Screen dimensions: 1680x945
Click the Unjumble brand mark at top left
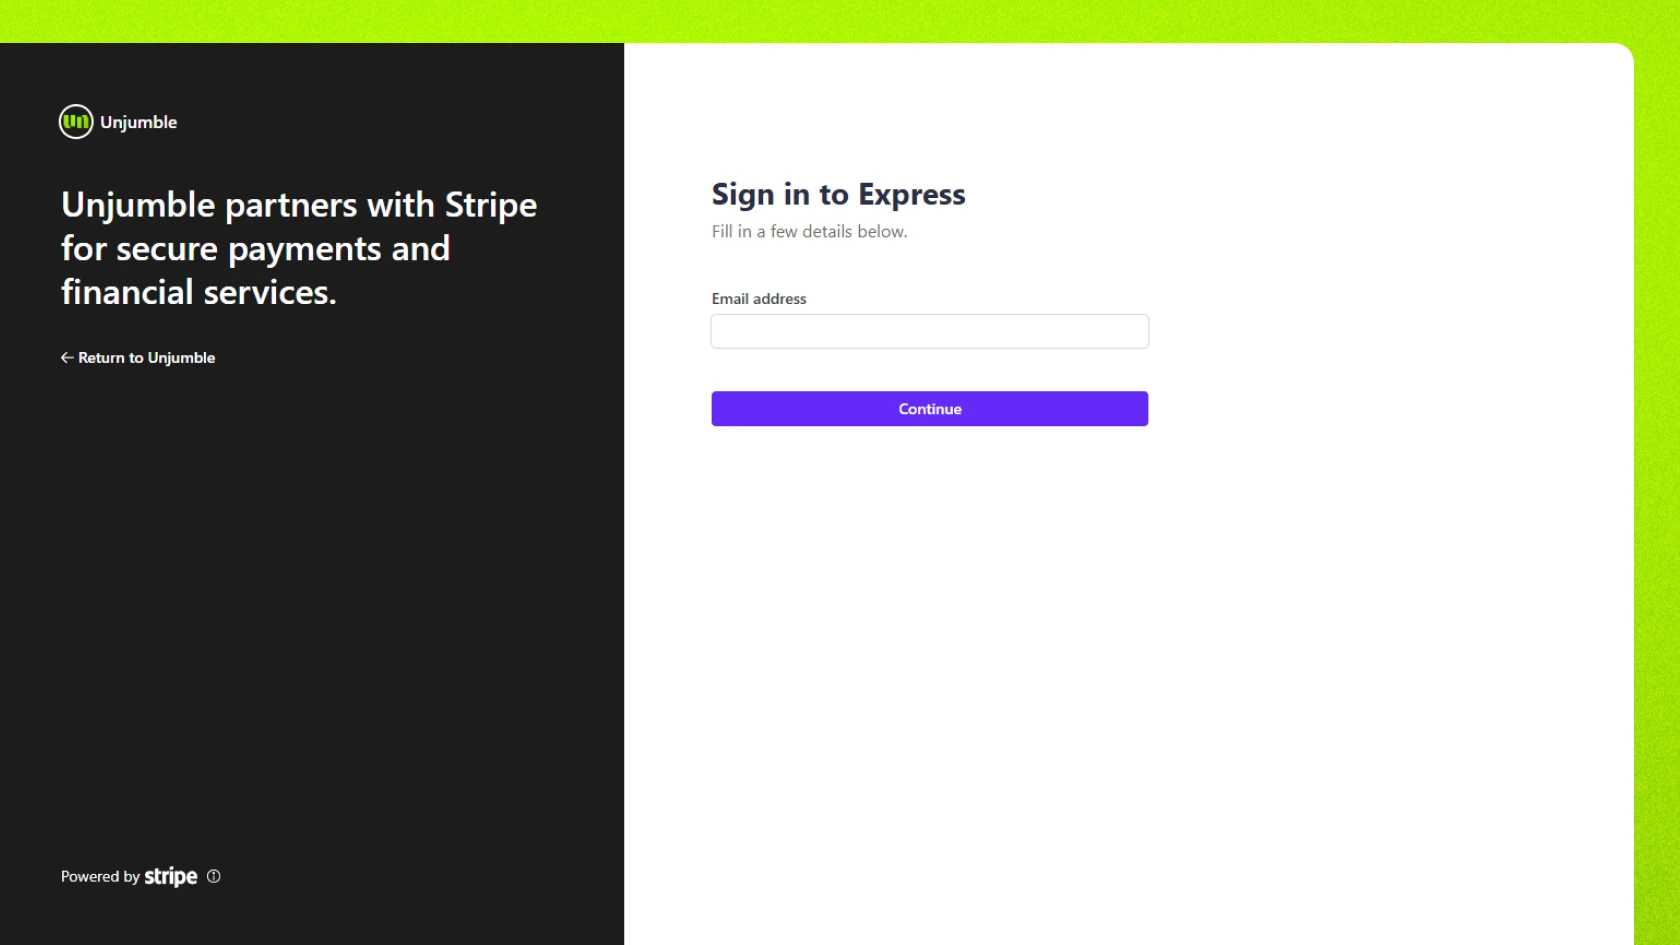(x=75, y=121)
